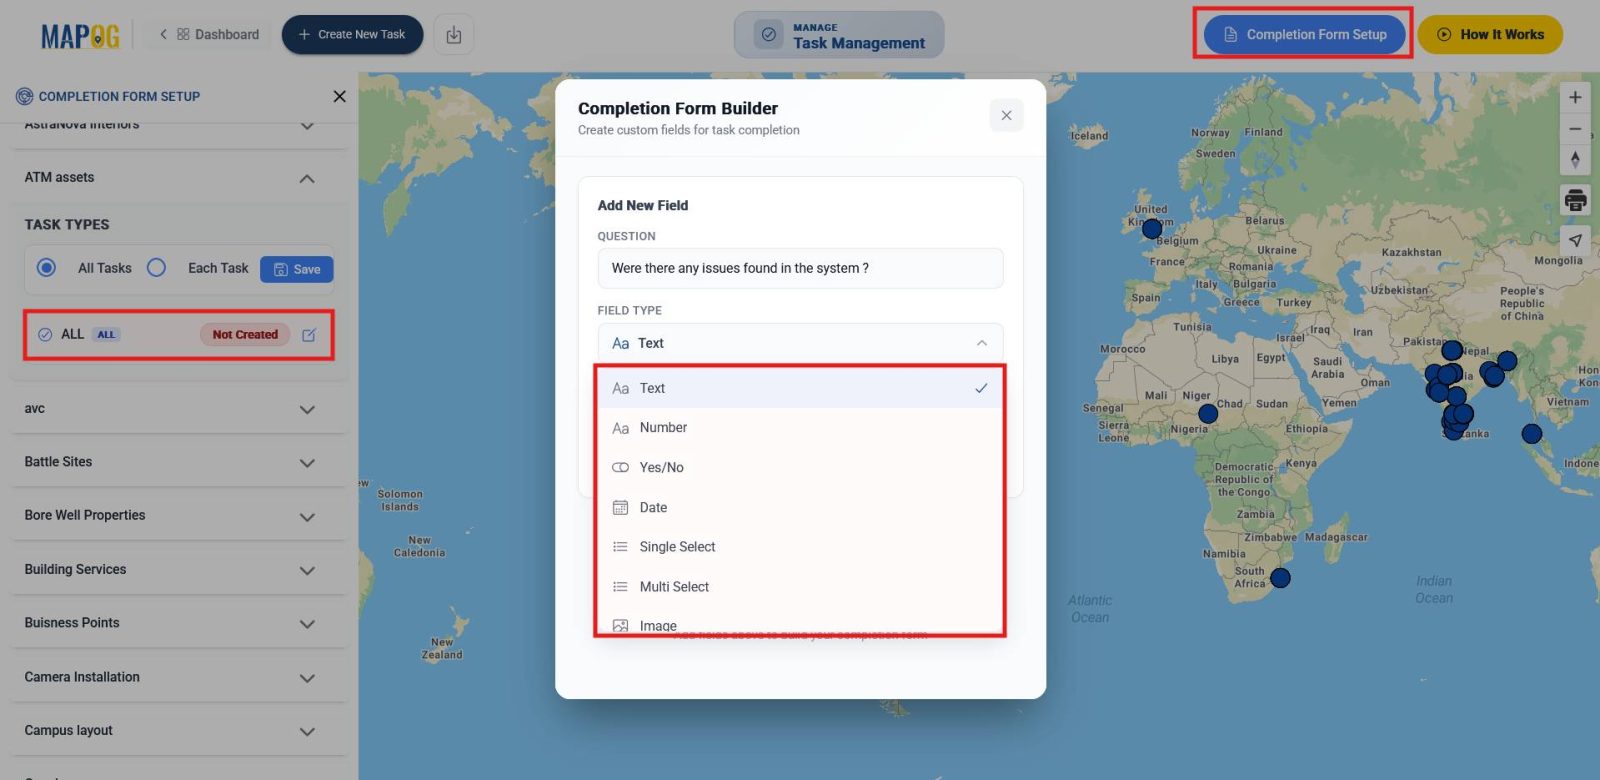Click the edit icon on the ALL row

pyautogui.click(x=309, y=335)
